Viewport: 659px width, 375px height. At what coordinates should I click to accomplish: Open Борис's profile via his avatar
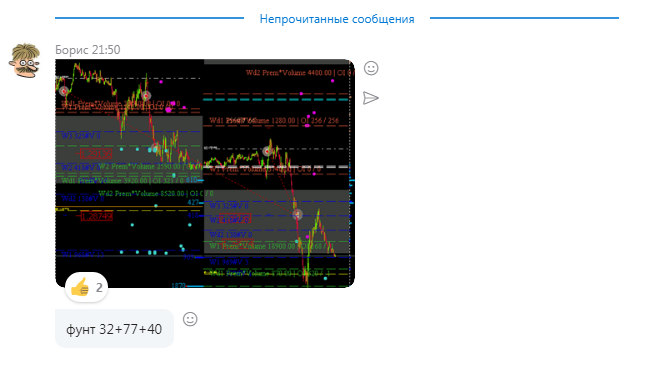point(24,61)
